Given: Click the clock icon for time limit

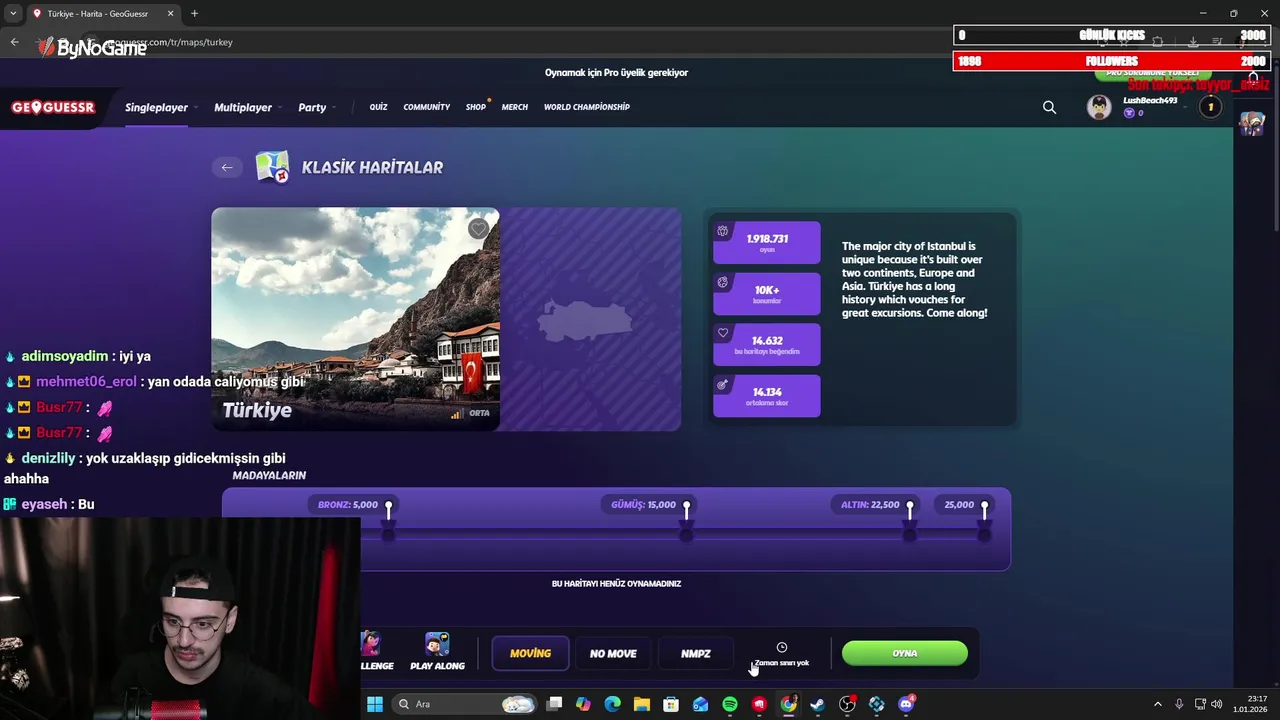Looking at the screenshot, I should 782,647.
